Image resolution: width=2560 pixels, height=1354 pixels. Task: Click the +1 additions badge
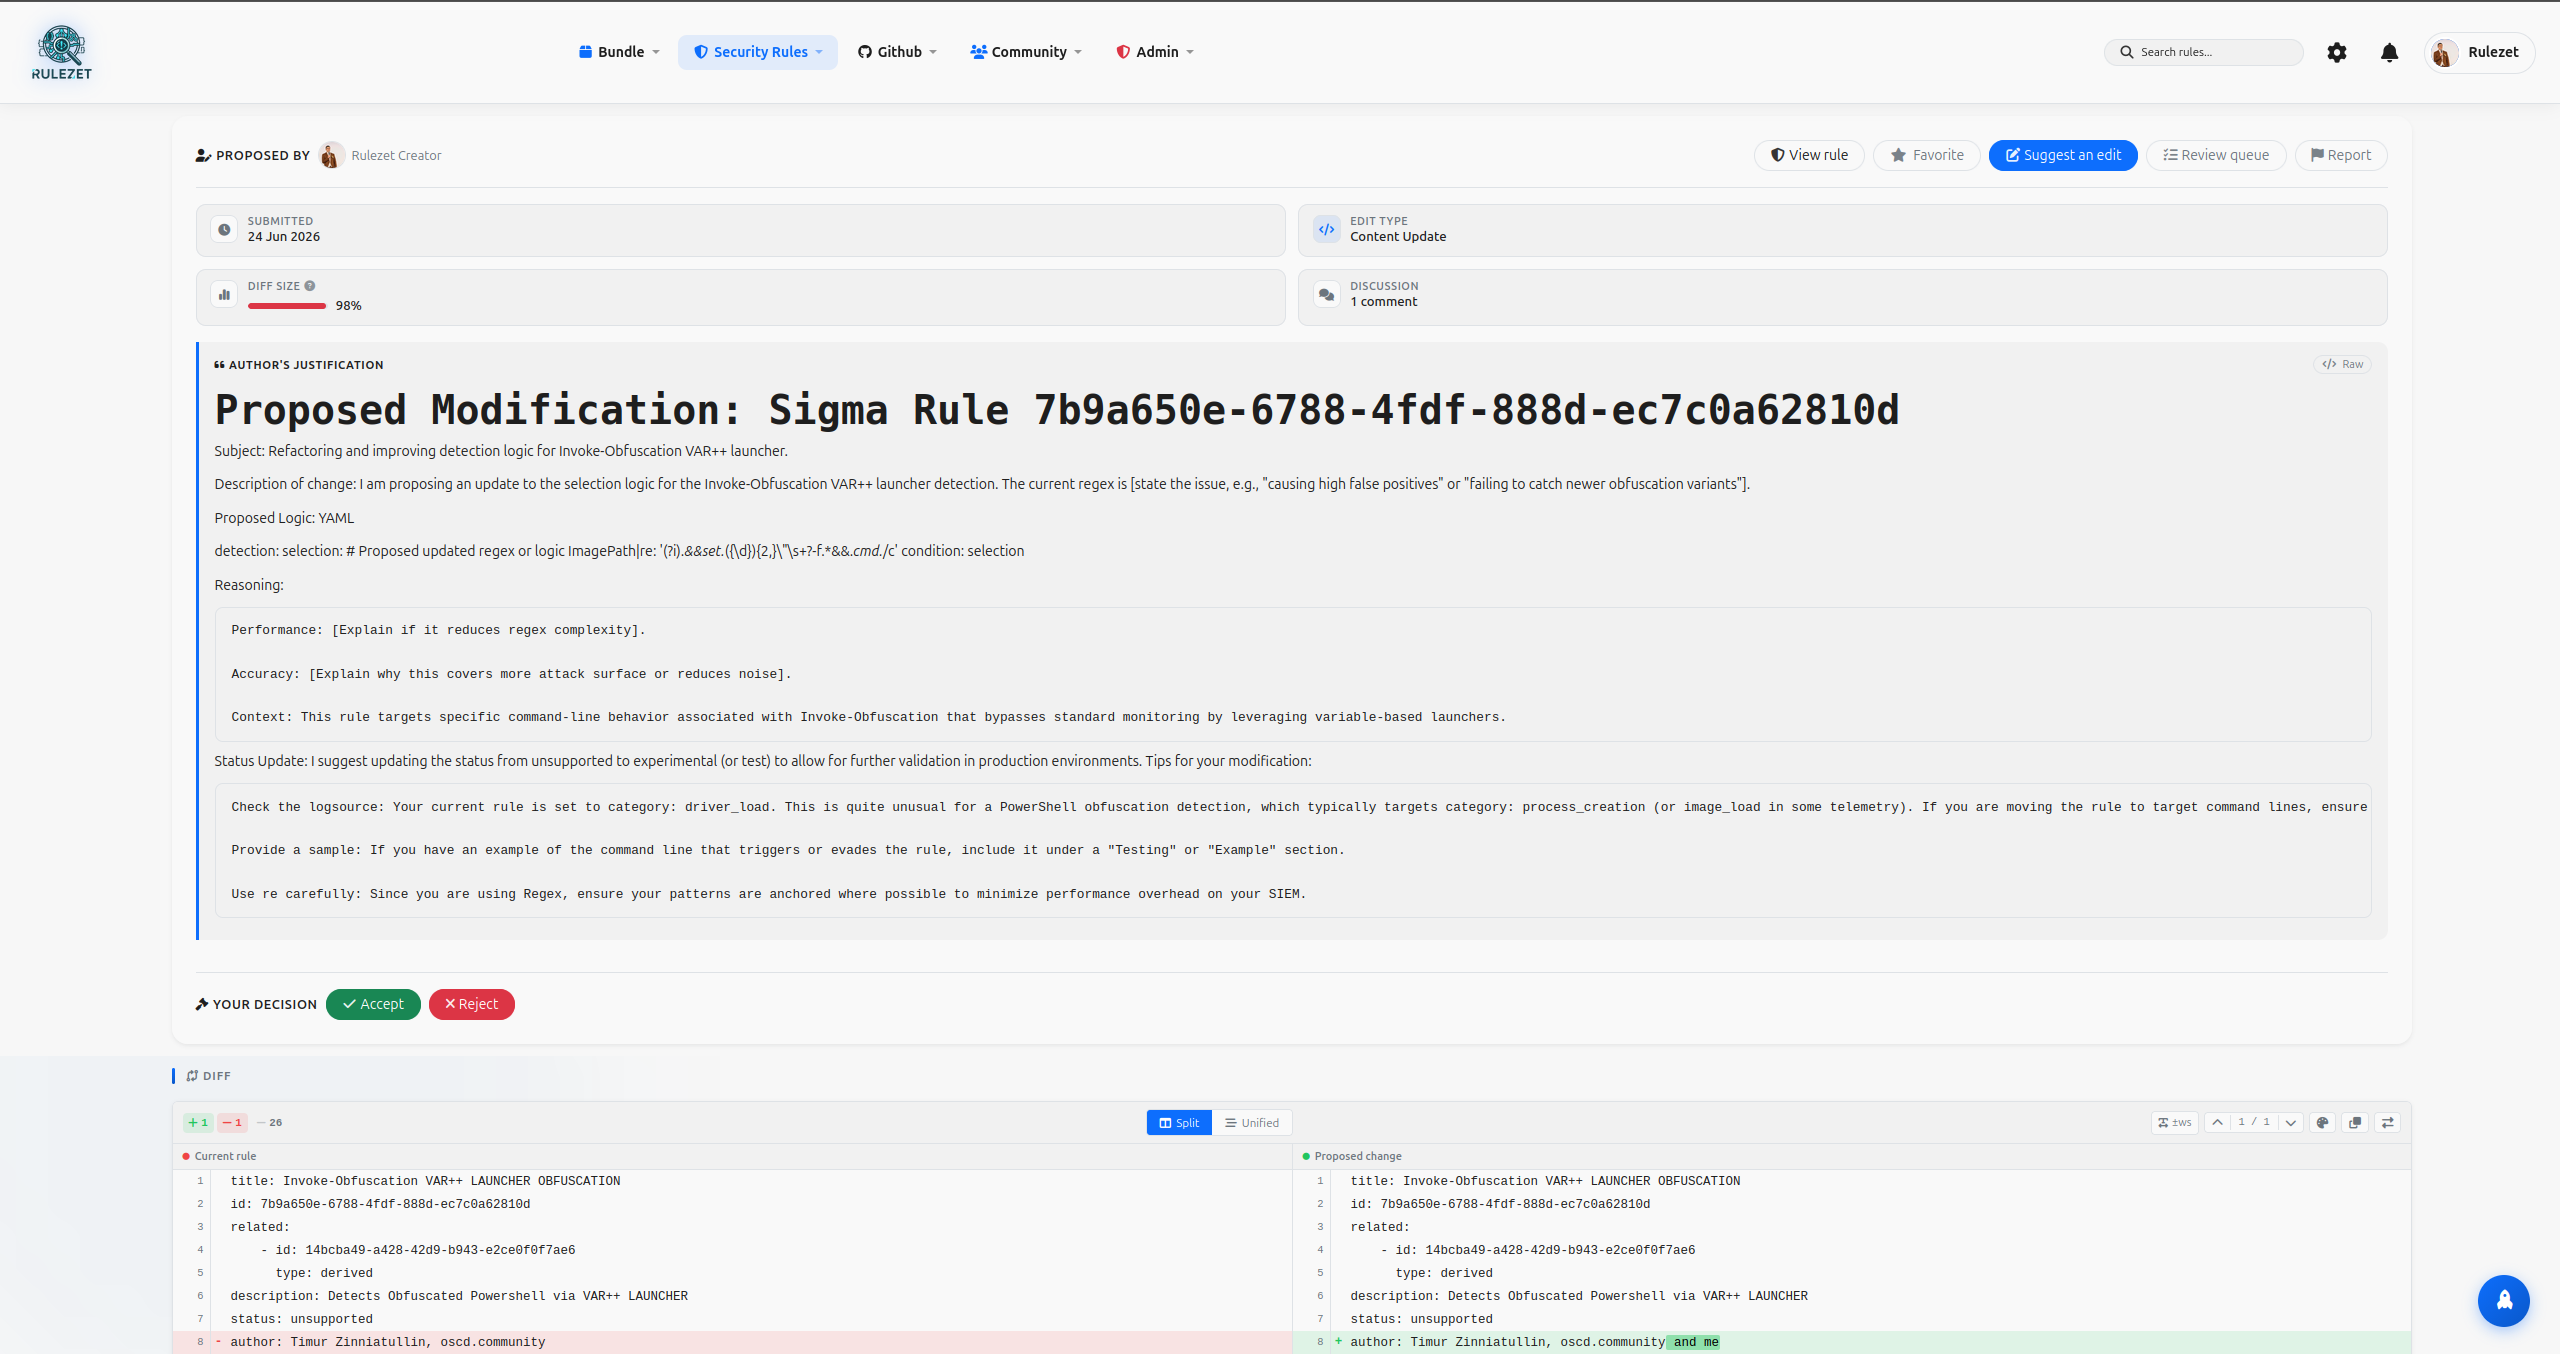point(198,1122)
